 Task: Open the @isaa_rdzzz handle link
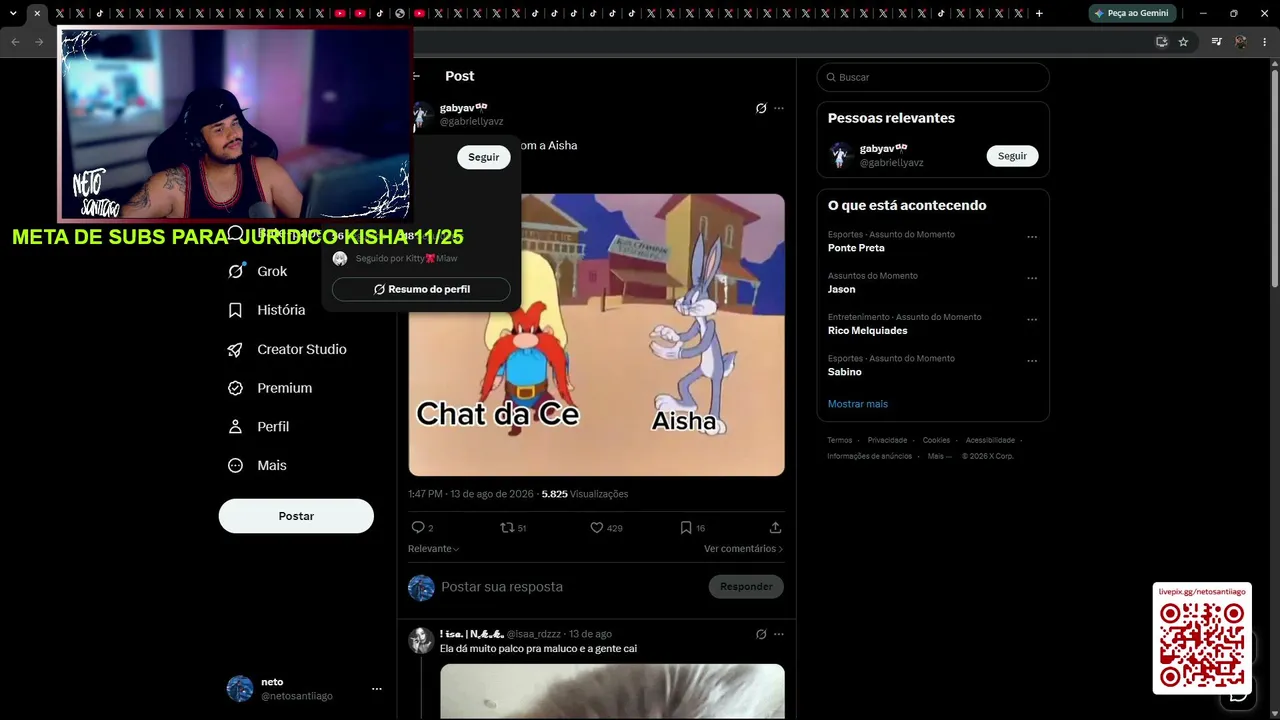pyautogui.click(x=534, y=634)
